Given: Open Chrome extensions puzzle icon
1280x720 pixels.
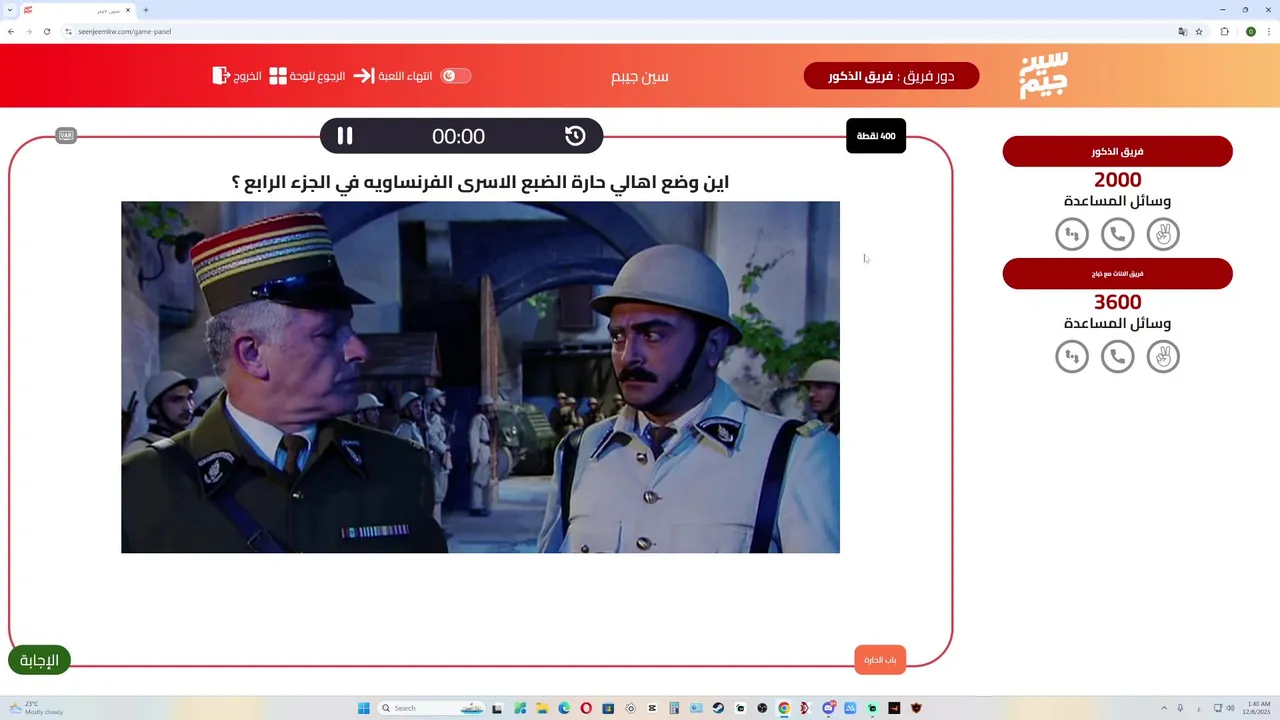Looking at the screenshot, I should pyautogui.click(x=1225, y=31).
